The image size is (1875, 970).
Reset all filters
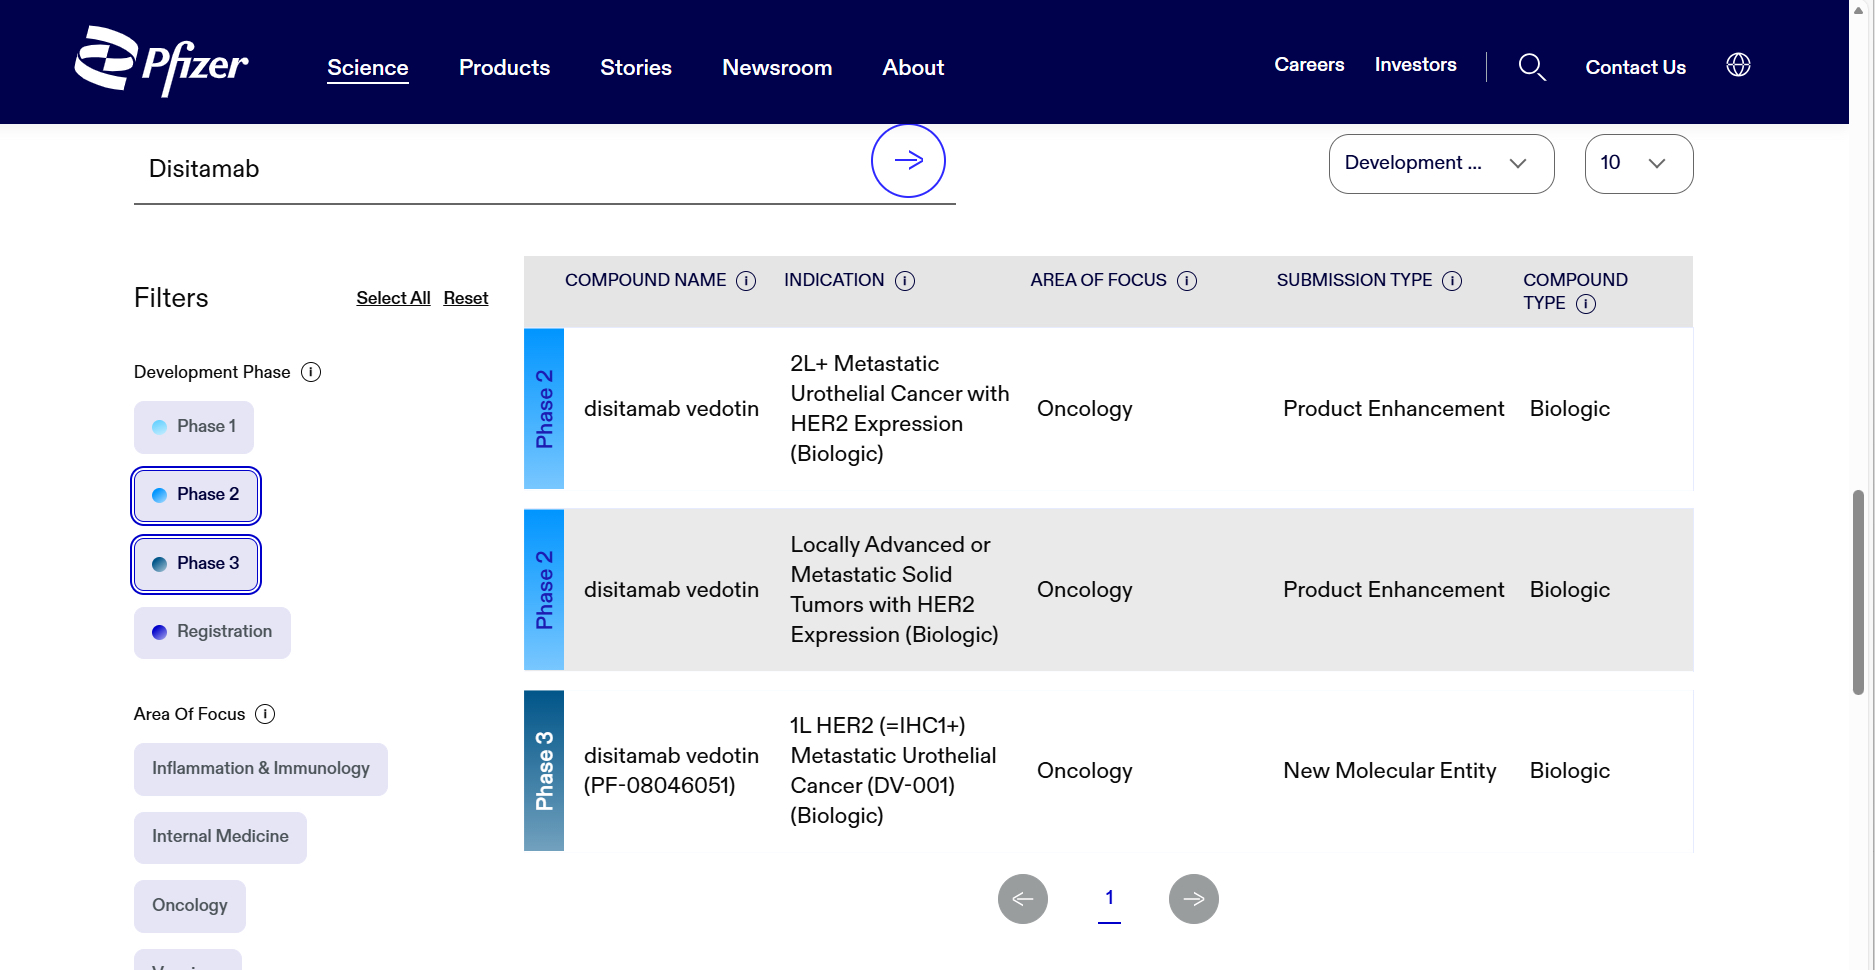[x=466, y=298]
